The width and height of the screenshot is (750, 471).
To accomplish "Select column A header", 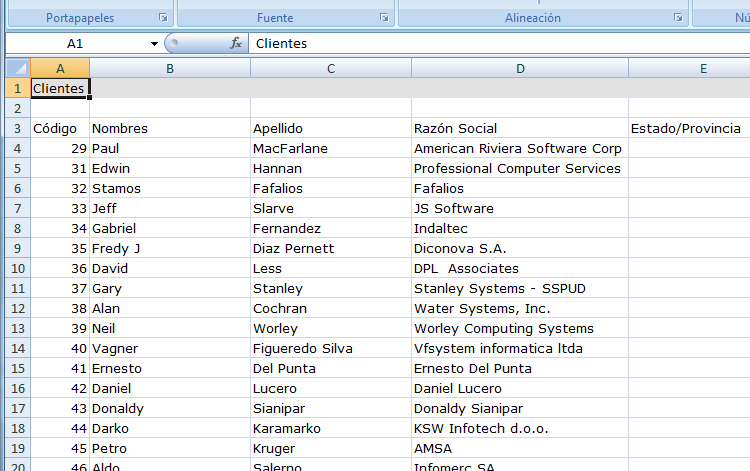I will 60,68.
